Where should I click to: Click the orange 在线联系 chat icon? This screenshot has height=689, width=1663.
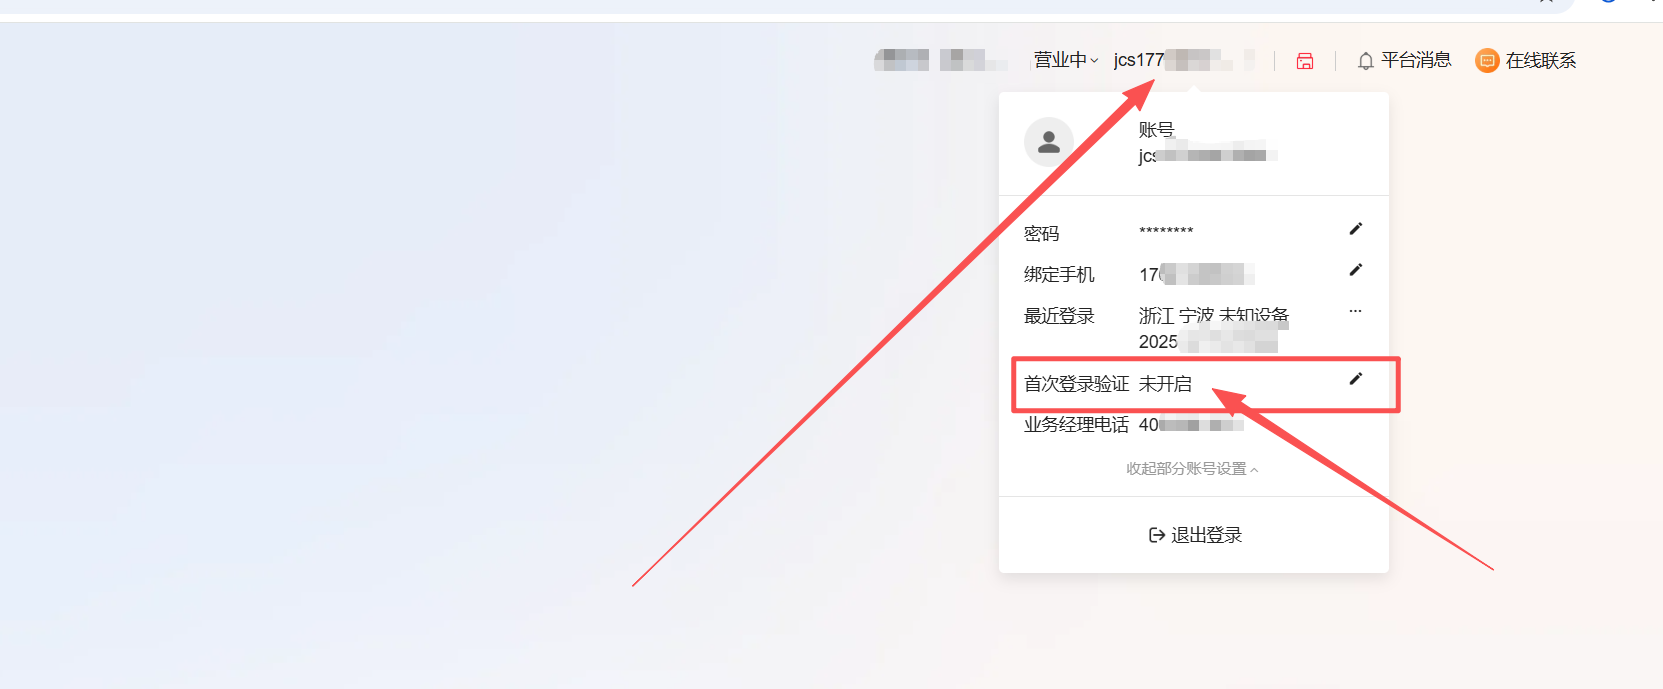tap(1487, 61)
